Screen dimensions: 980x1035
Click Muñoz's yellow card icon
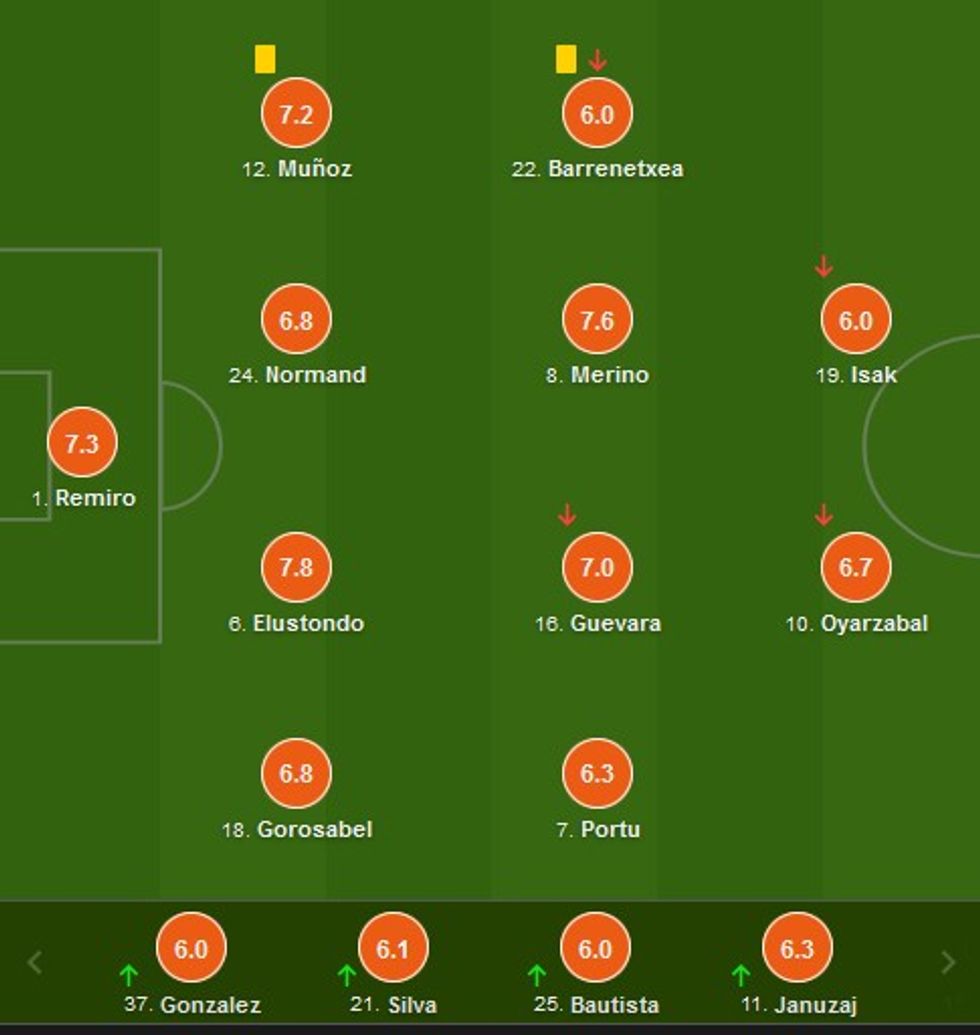pyautogui.click(x=265, y=59)
